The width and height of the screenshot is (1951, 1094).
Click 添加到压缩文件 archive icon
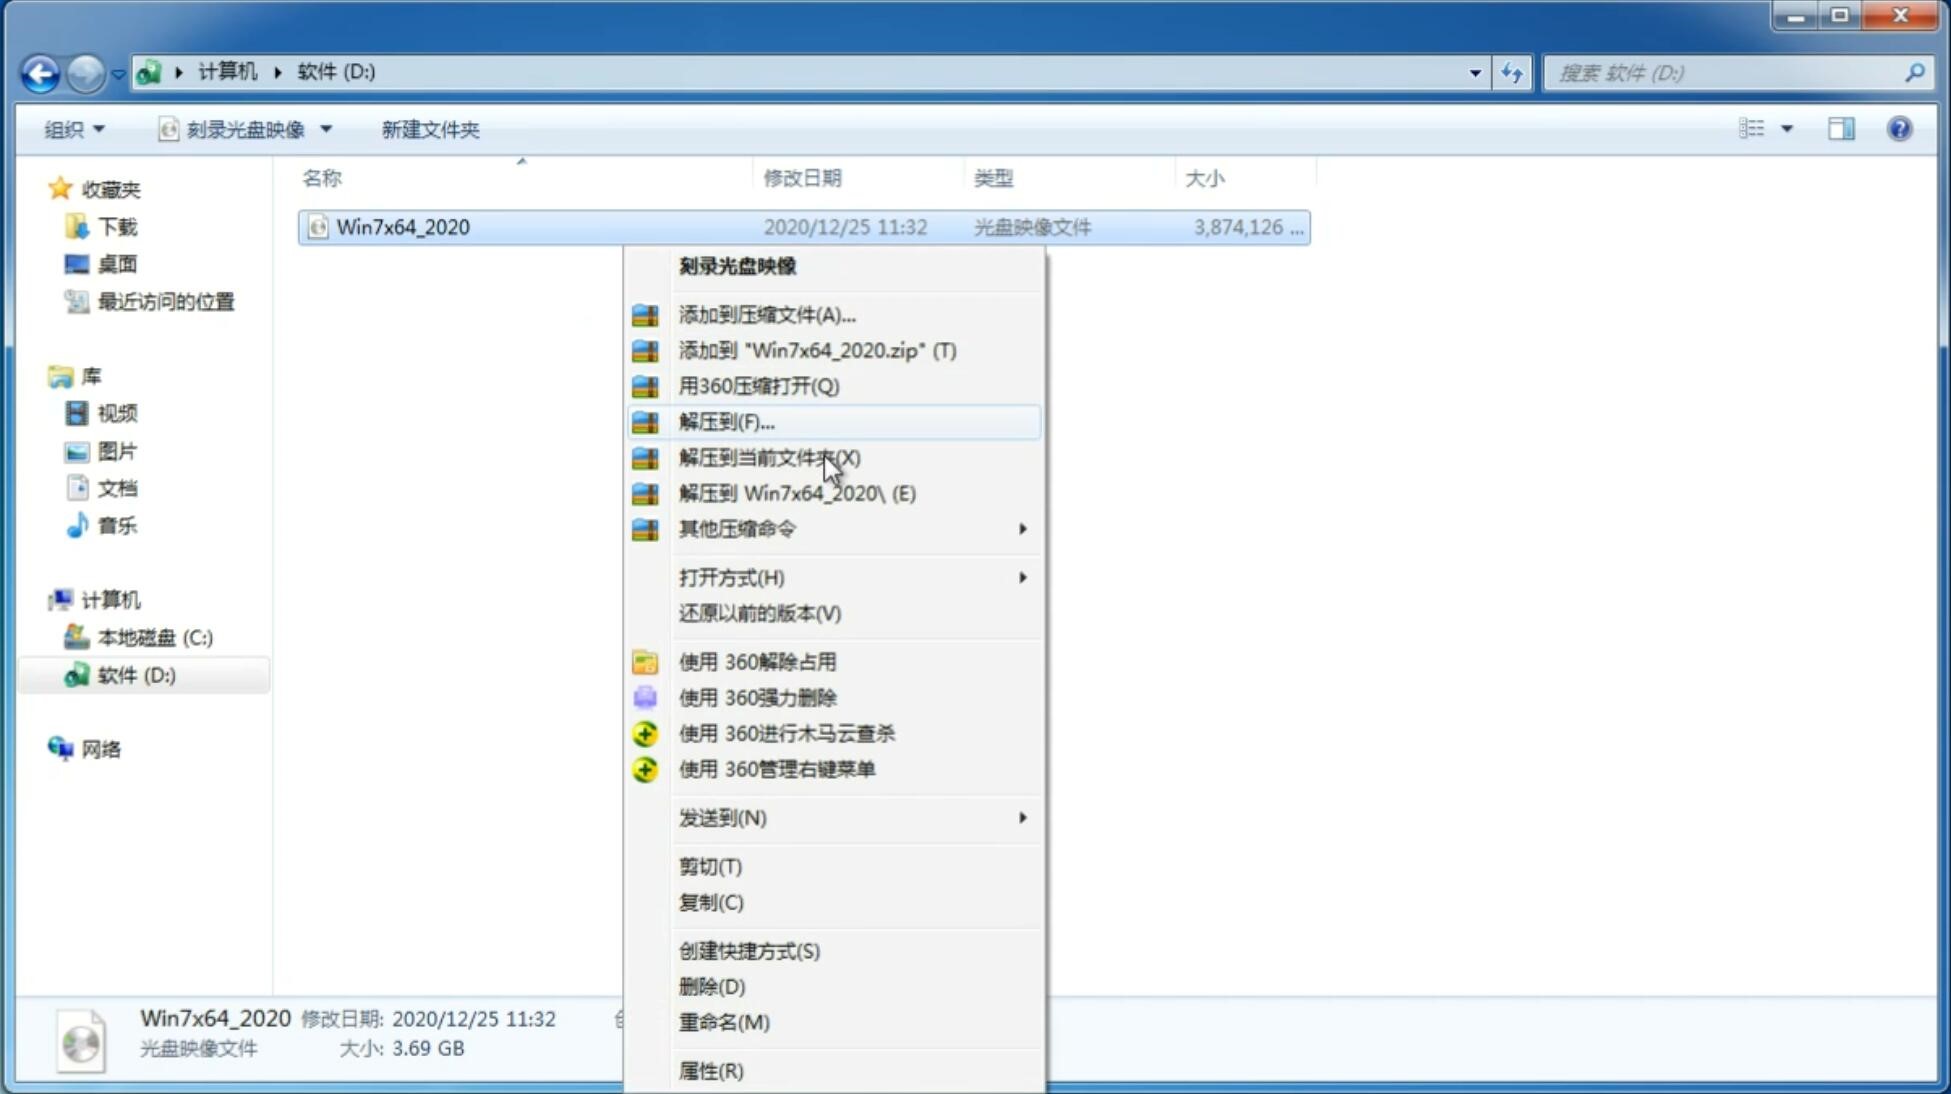647,314
